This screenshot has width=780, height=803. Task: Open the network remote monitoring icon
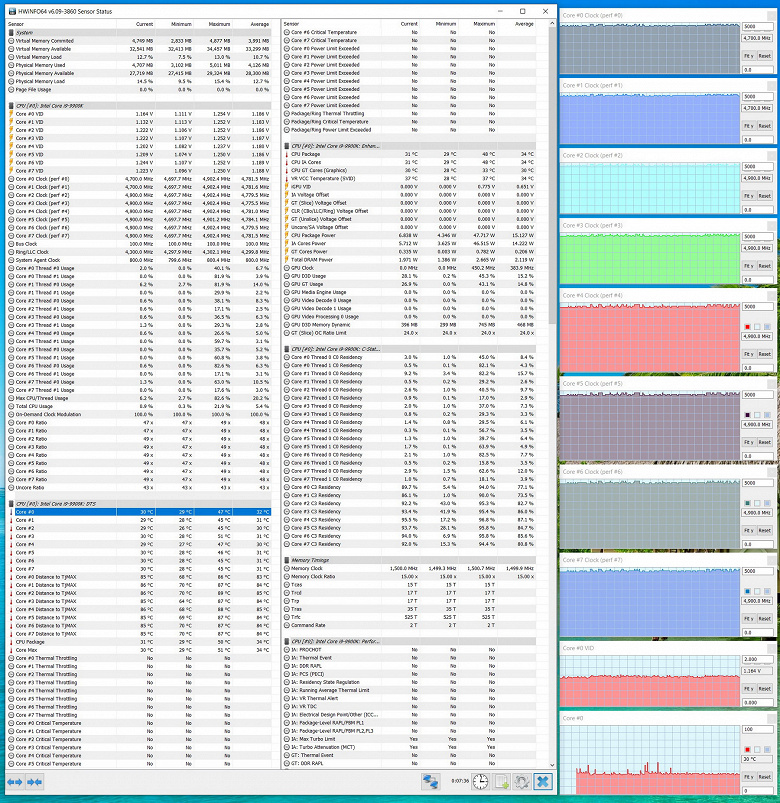pyautogui.click(x=430, y=781)
